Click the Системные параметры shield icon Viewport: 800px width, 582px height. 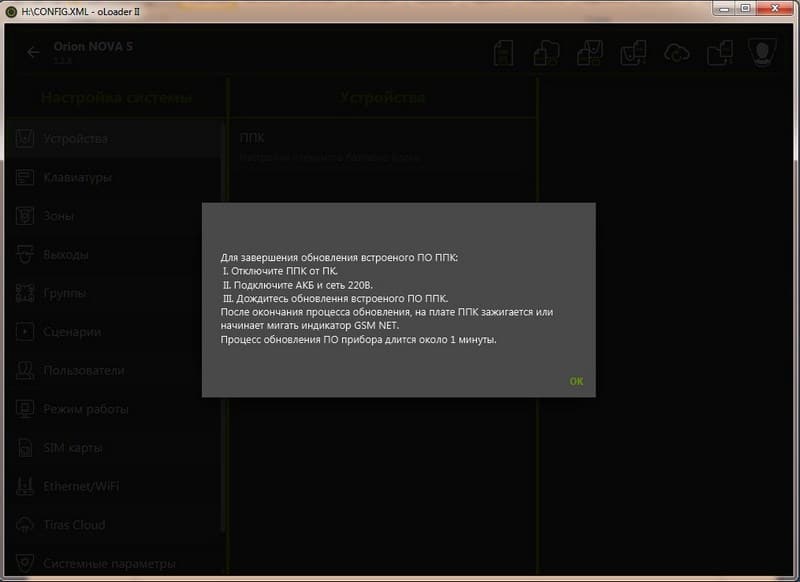24,563
